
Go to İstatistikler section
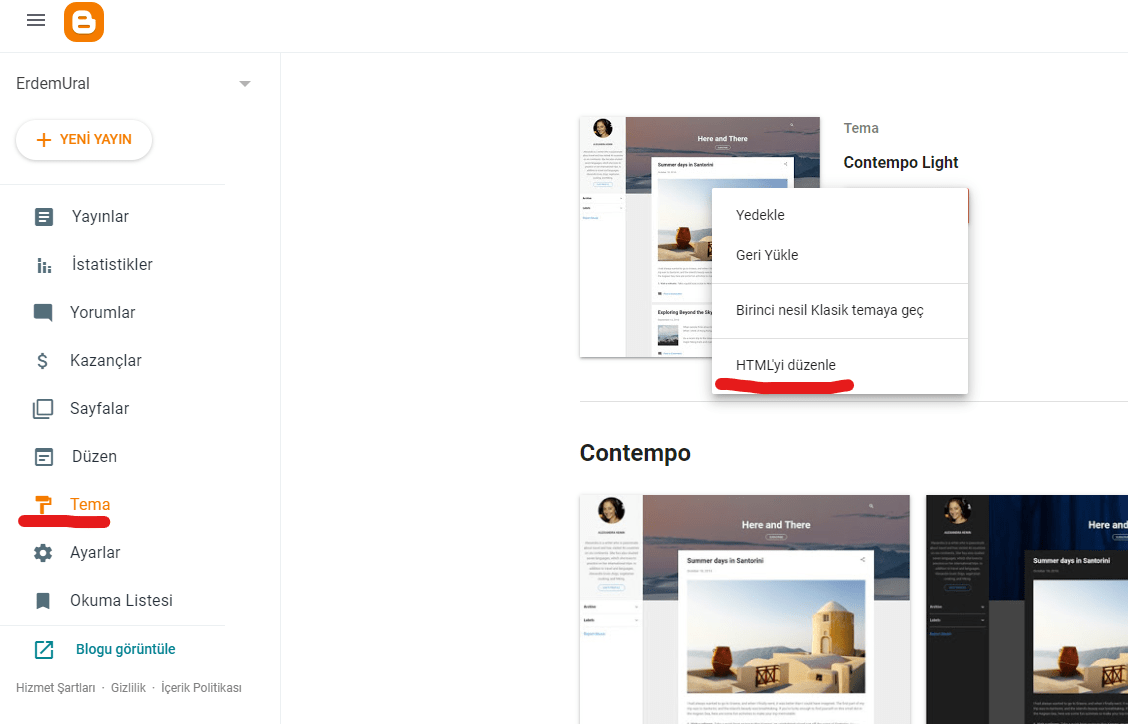pyautogui.click(x=112, y=265)
